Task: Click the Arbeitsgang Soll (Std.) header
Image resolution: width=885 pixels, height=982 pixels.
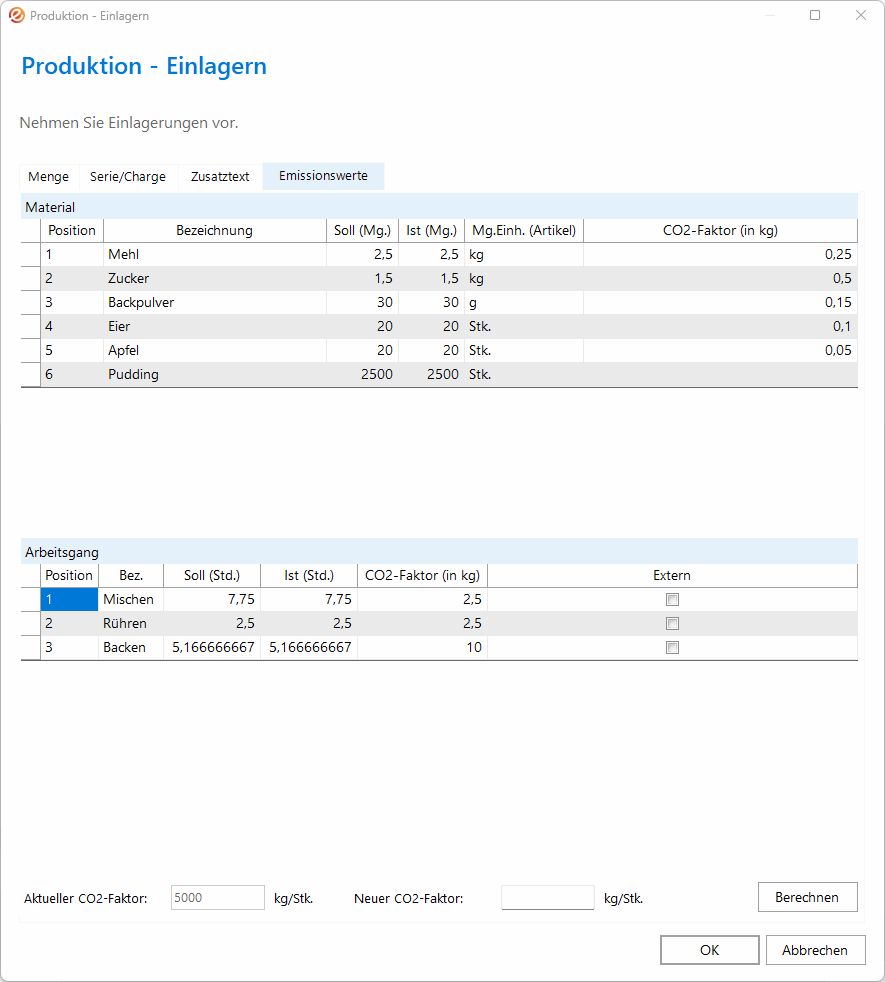Action: pos(212,576)
